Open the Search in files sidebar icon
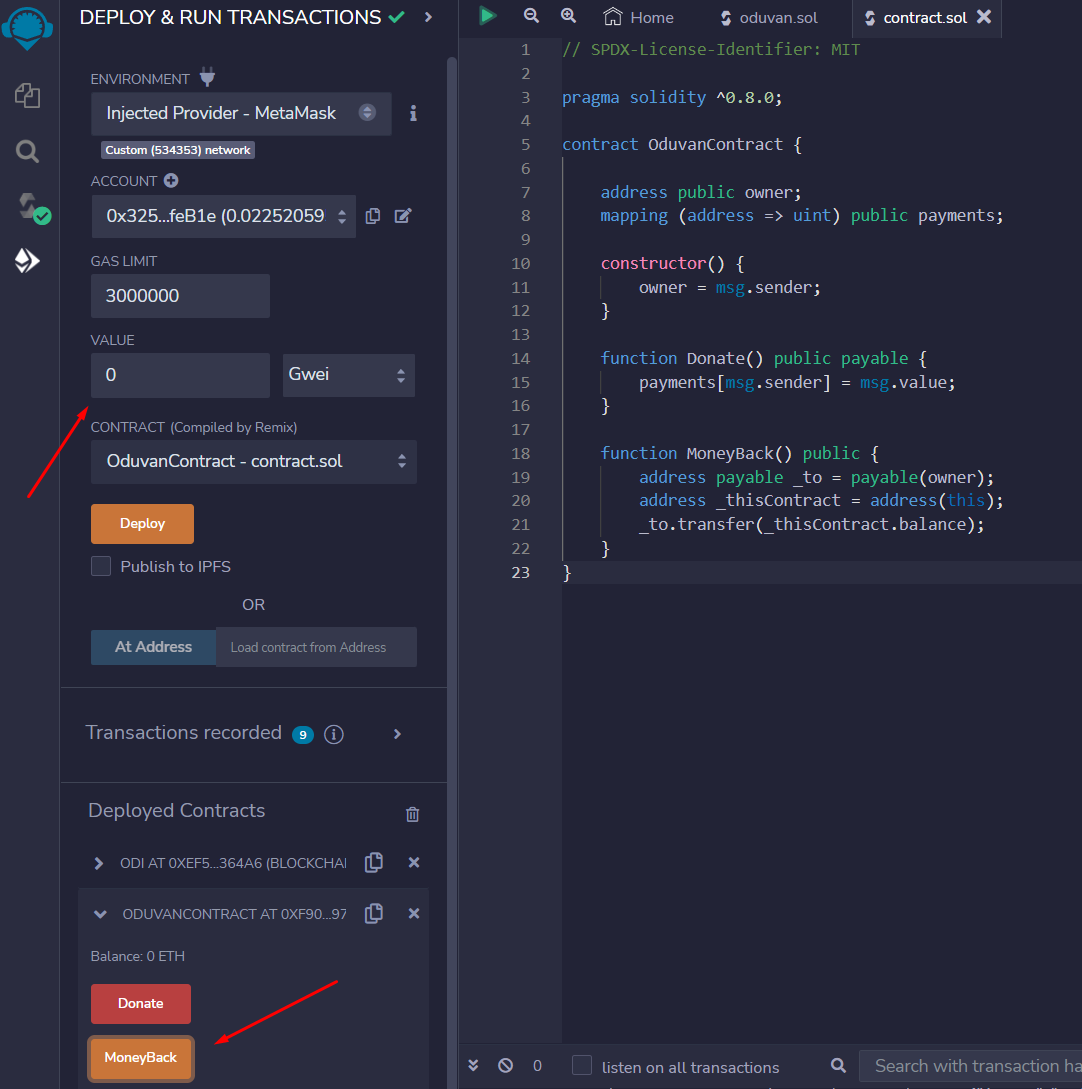This screenshot has height=1089, width=1082. click(28, 151)
